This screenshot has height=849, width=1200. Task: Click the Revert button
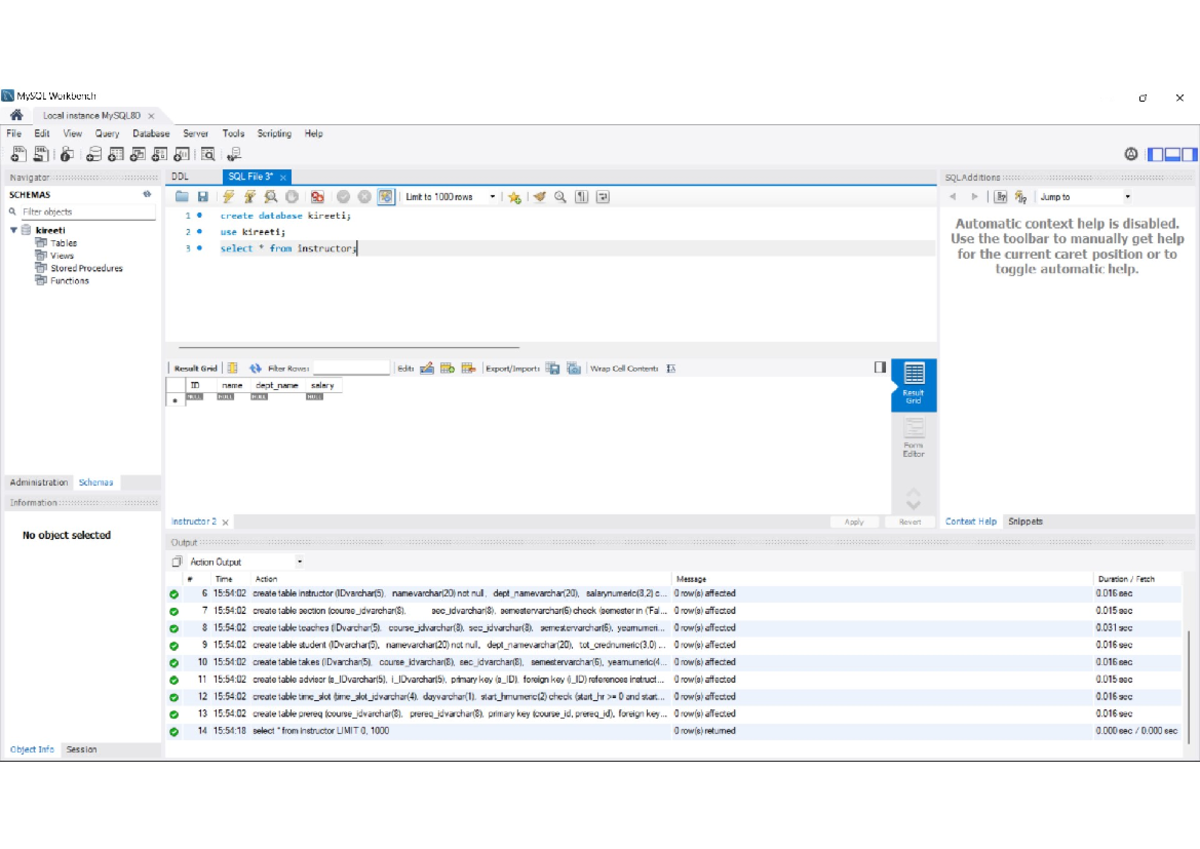910,522
